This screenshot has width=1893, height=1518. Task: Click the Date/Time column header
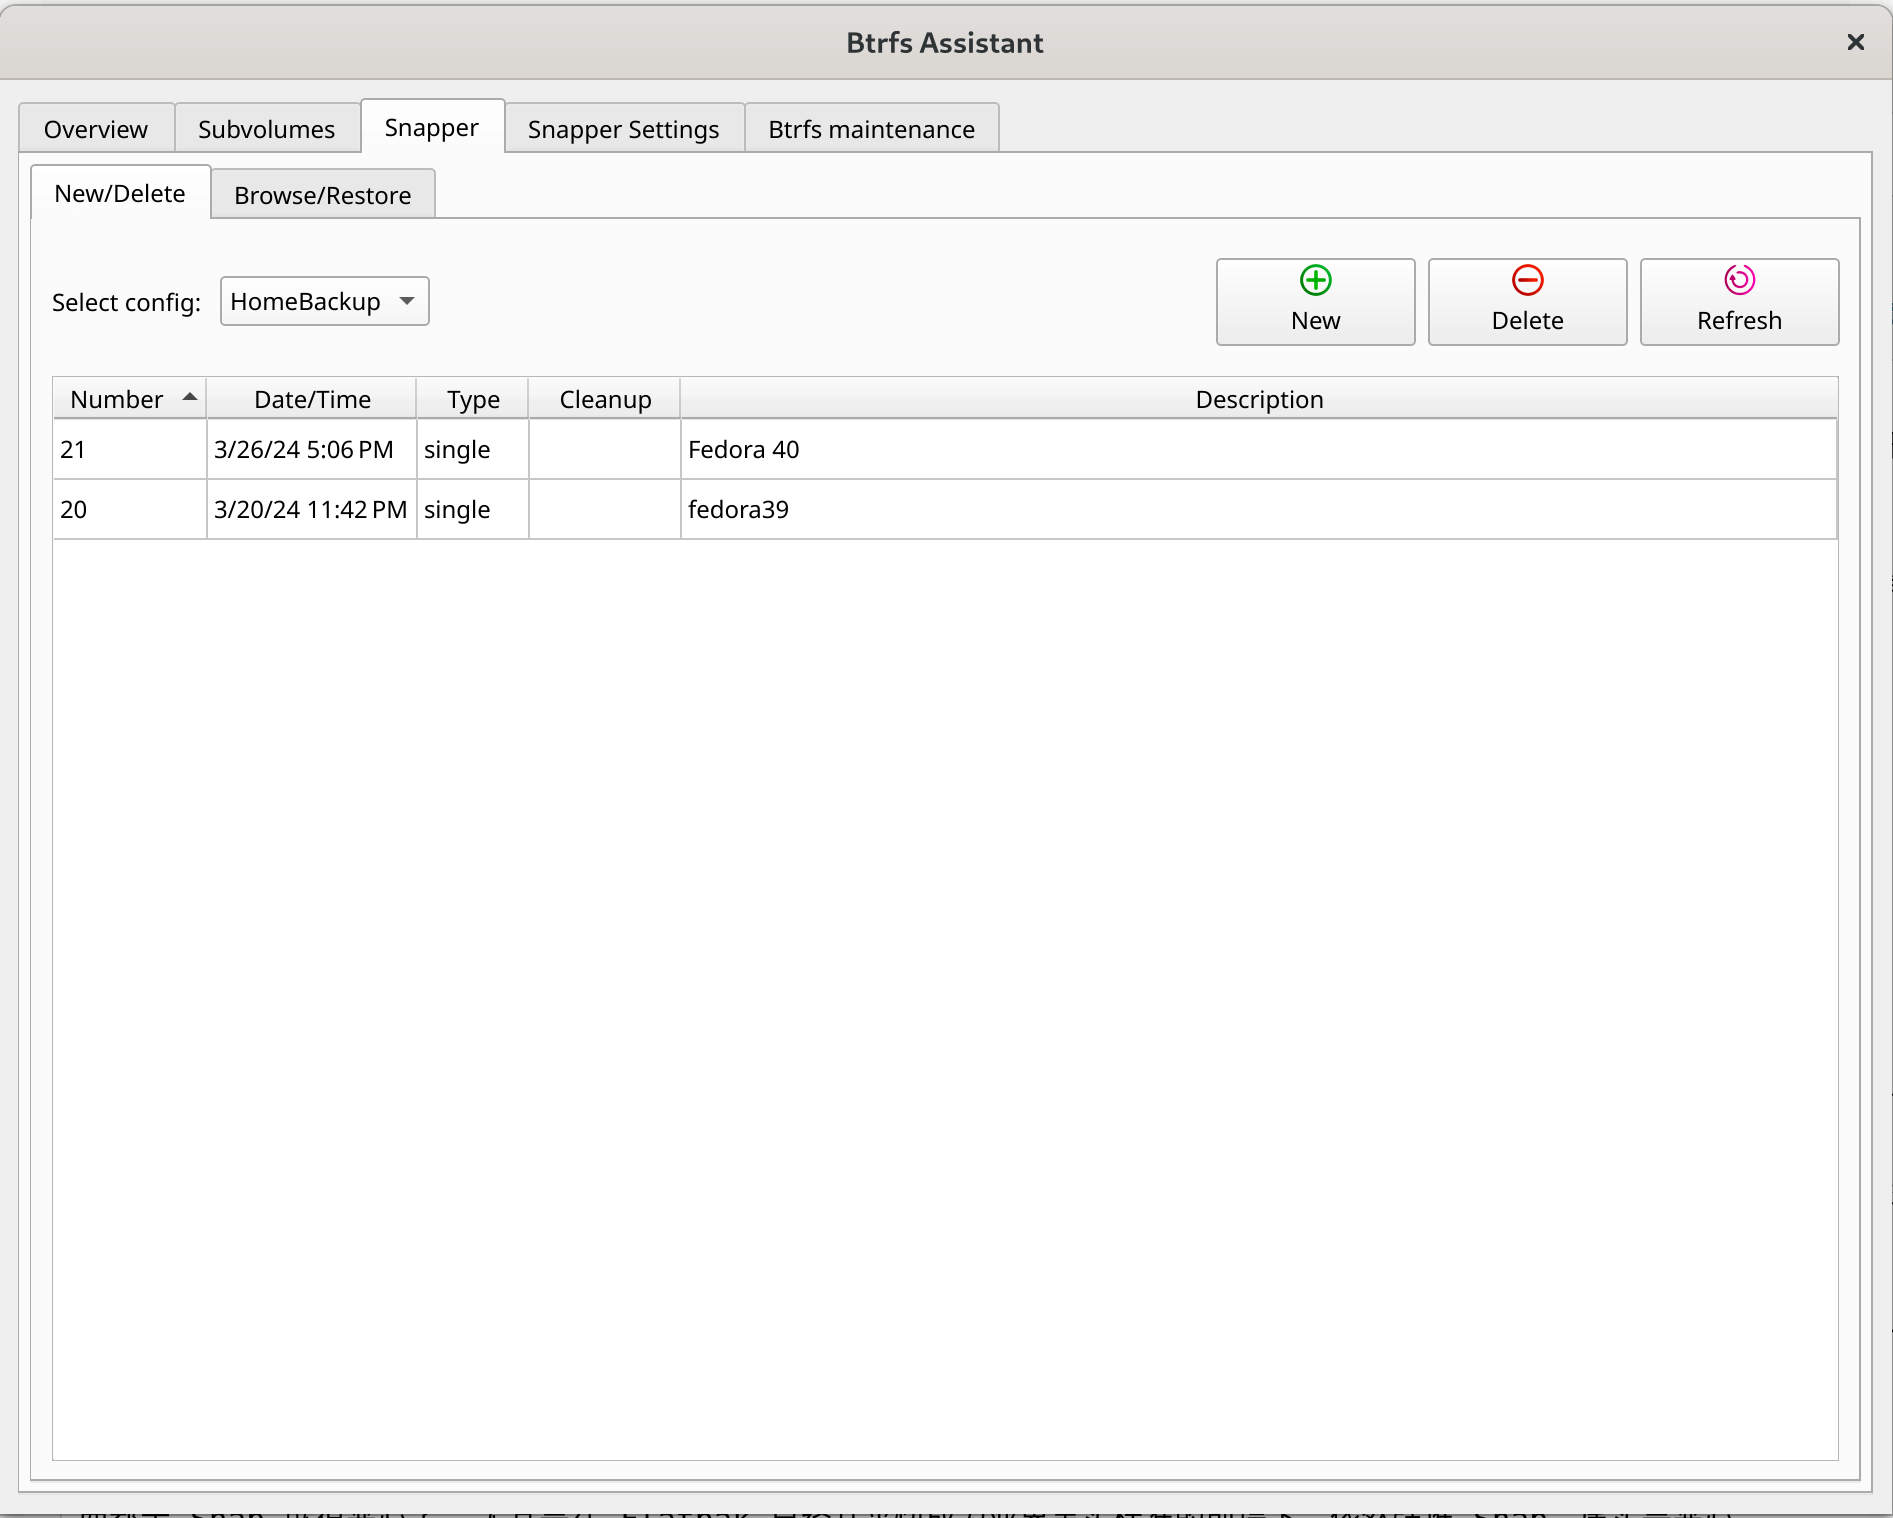point(312,398)
